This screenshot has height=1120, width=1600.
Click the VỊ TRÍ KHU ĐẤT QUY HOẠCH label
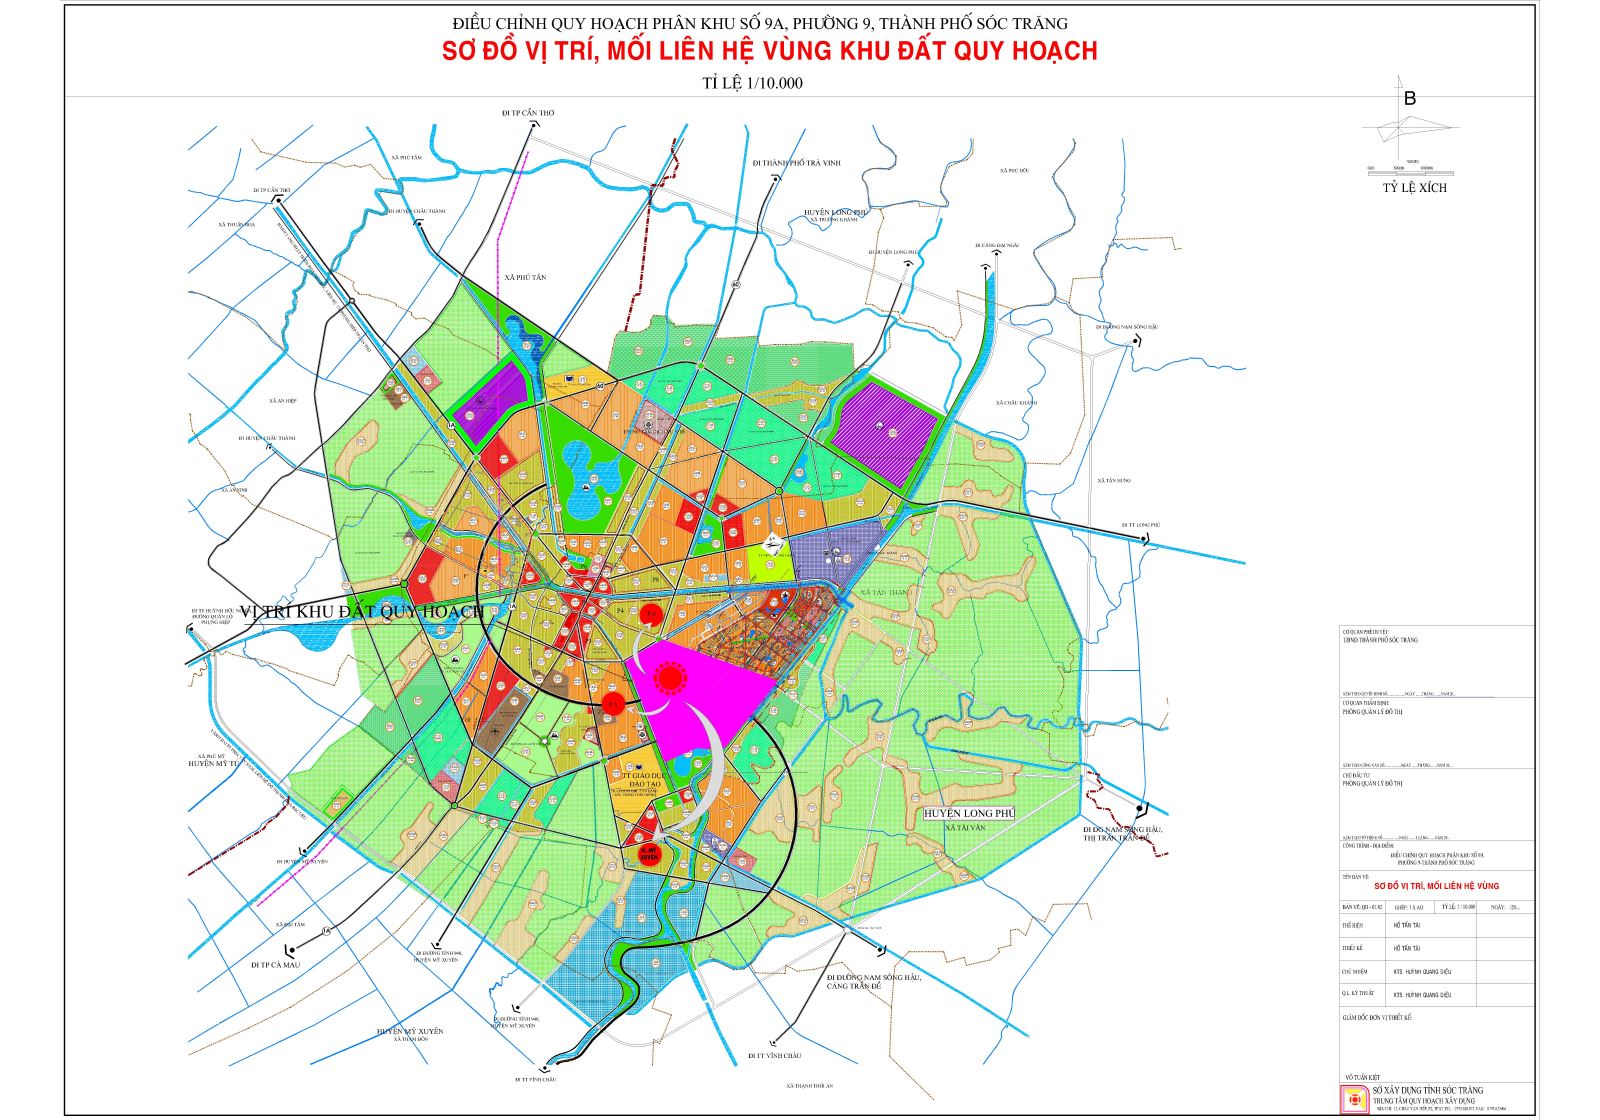click(x=362, y=611)
